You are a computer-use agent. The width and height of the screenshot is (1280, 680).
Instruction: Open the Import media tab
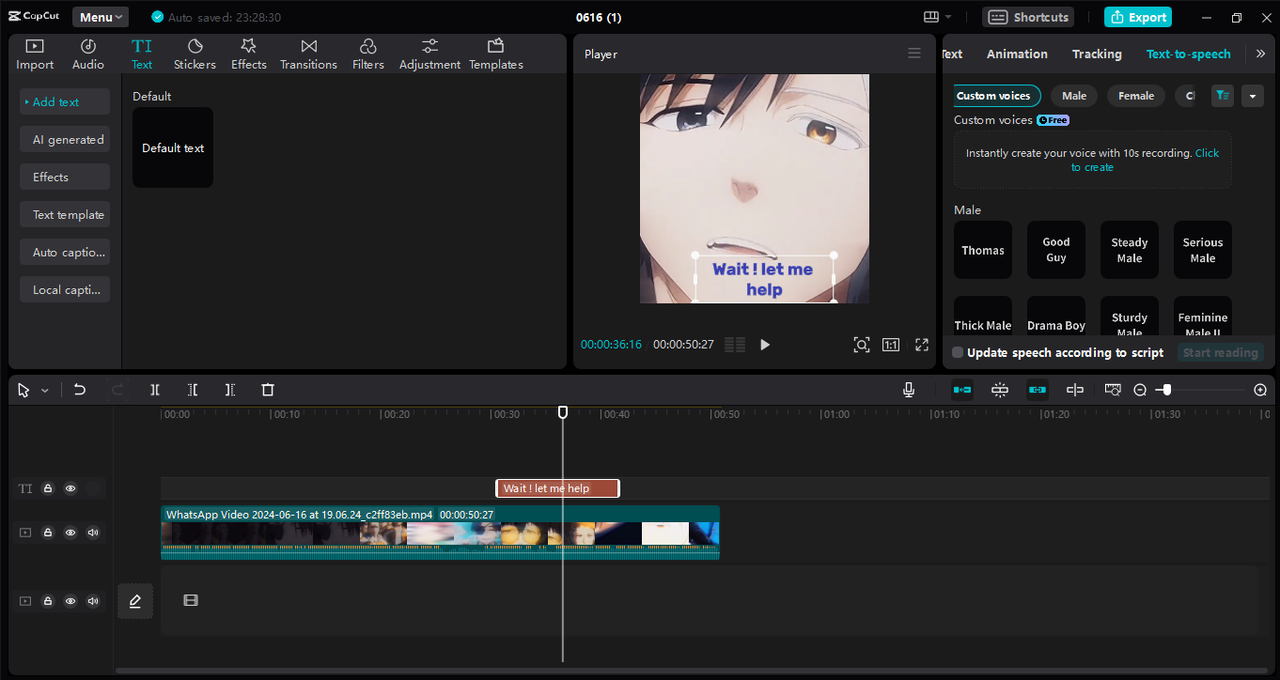35,54
